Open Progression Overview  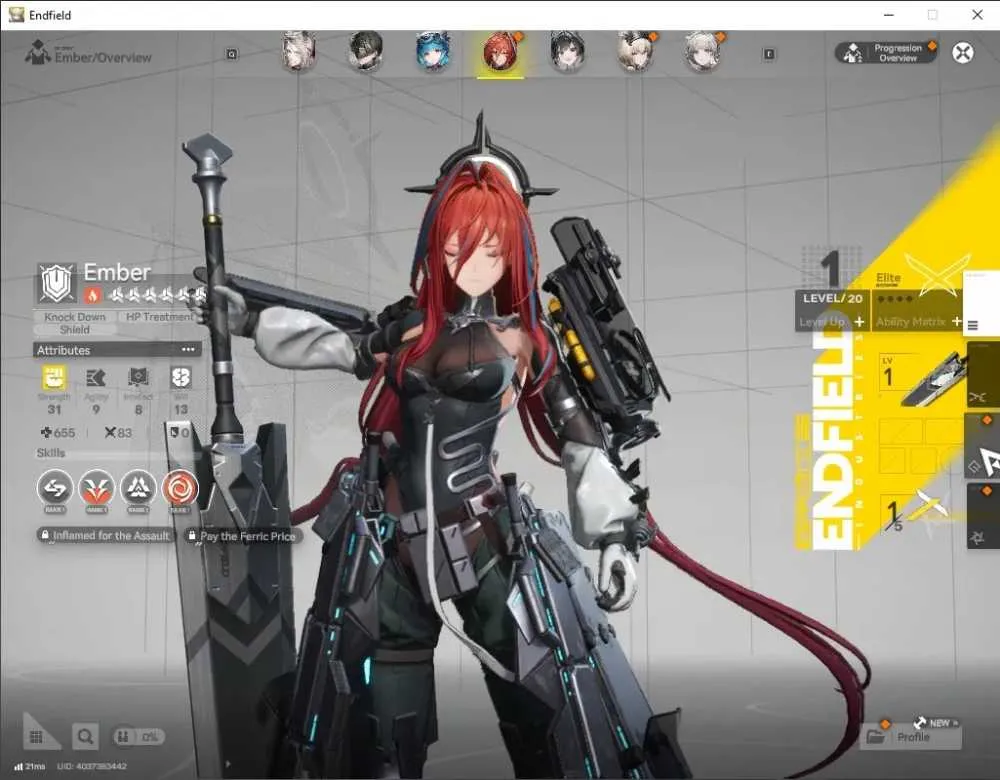coord(886,53)
